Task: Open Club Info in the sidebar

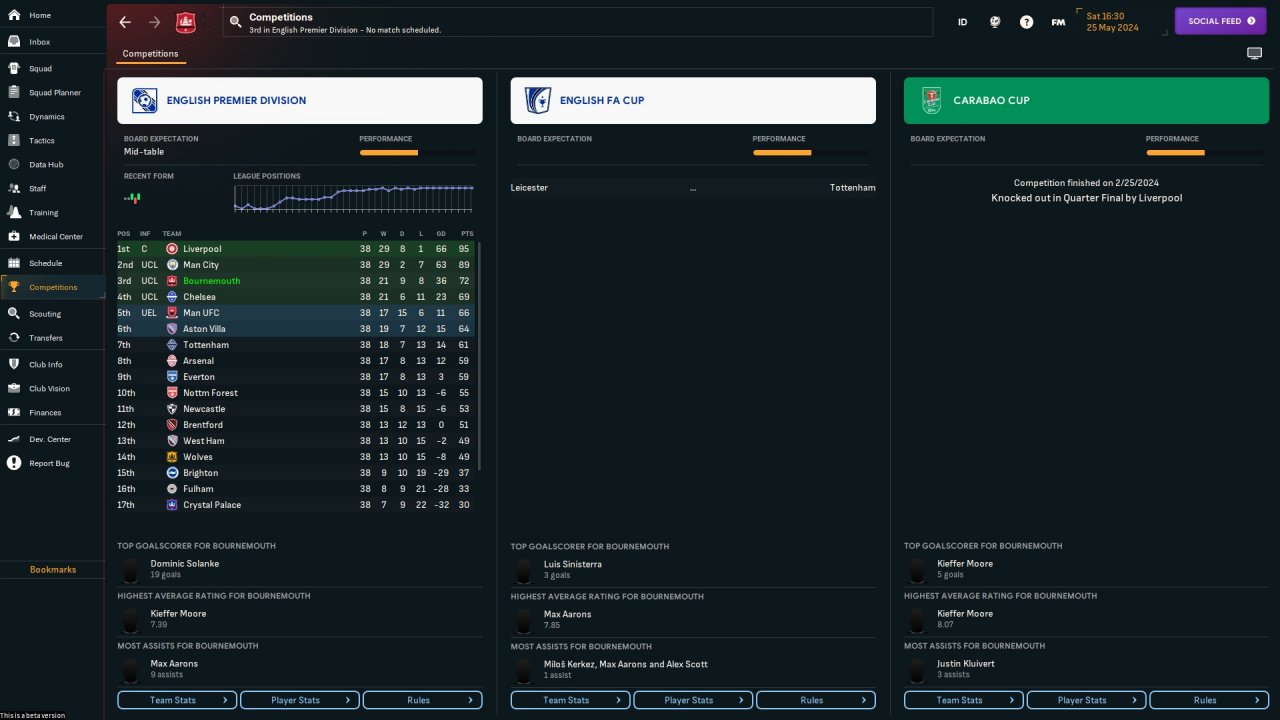Action: click(45, 364)
